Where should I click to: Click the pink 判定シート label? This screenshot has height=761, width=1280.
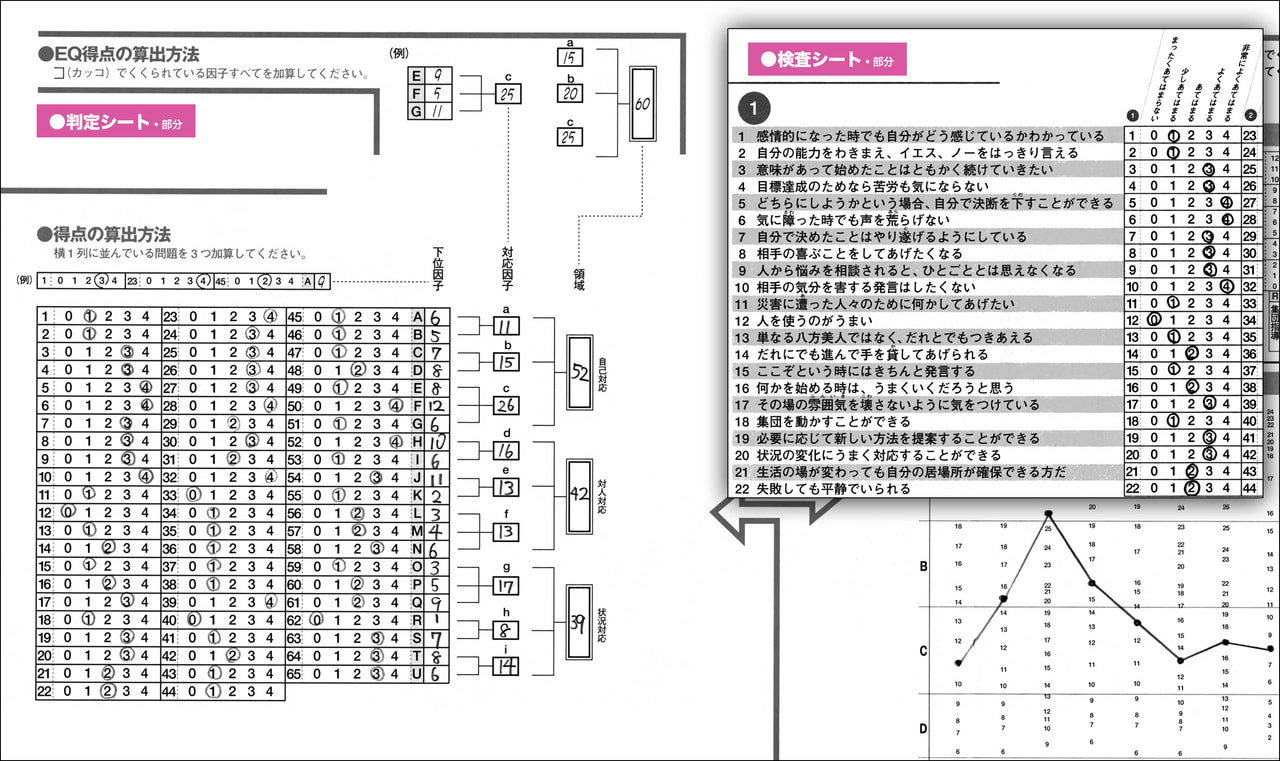pos(115,121)
